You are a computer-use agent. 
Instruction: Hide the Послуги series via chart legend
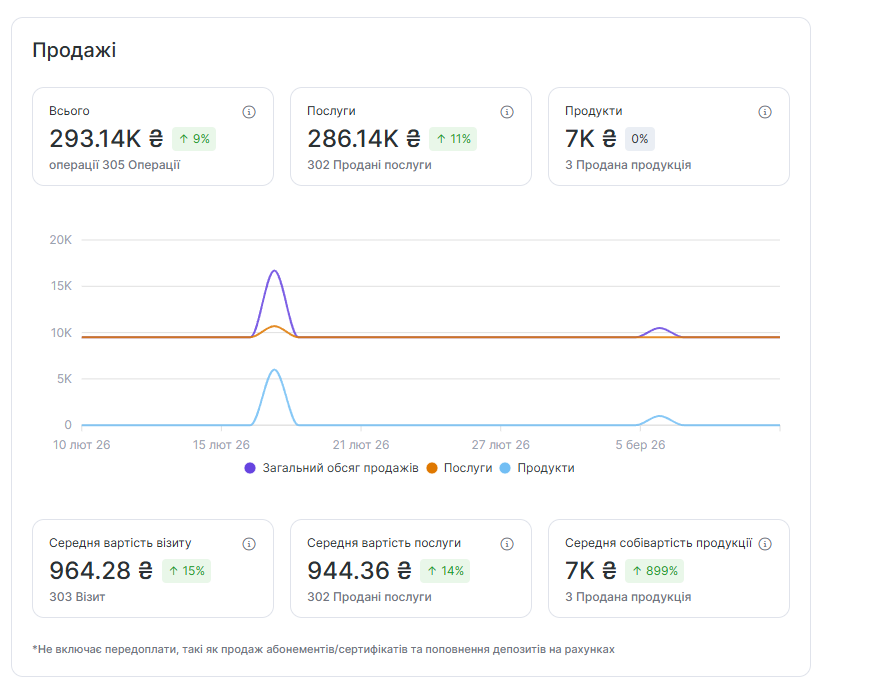tap(459, 468)
